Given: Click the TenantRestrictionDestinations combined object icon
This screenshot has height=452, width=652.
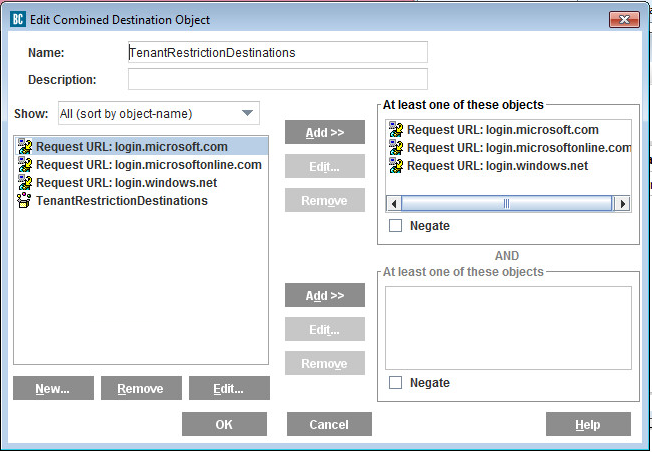Looking at the screenshot, I should point(24,200).
